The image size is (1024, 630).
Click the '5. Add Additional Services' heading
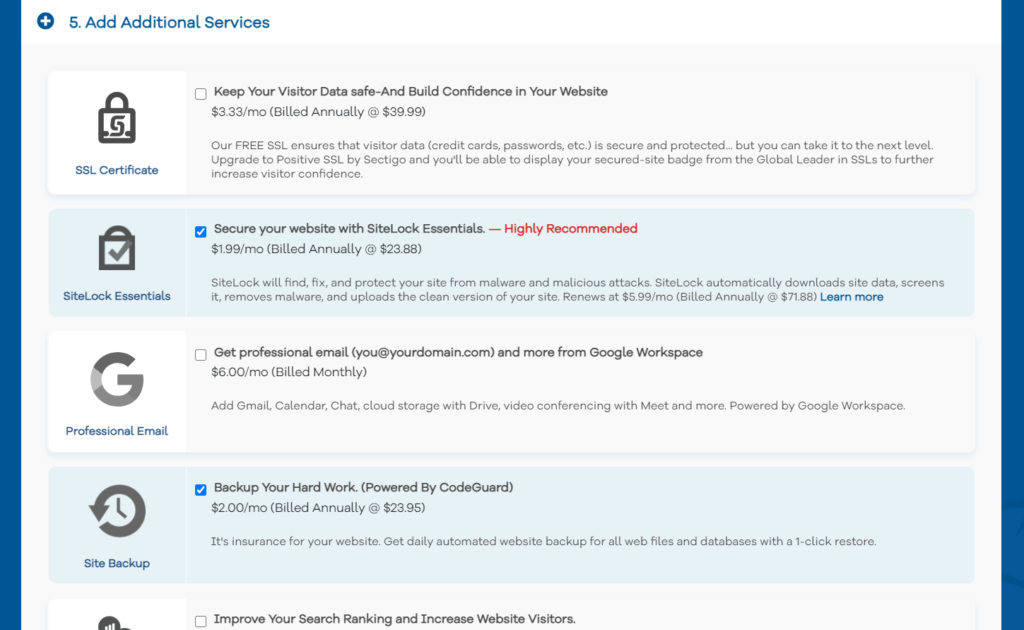coord(169,22)
